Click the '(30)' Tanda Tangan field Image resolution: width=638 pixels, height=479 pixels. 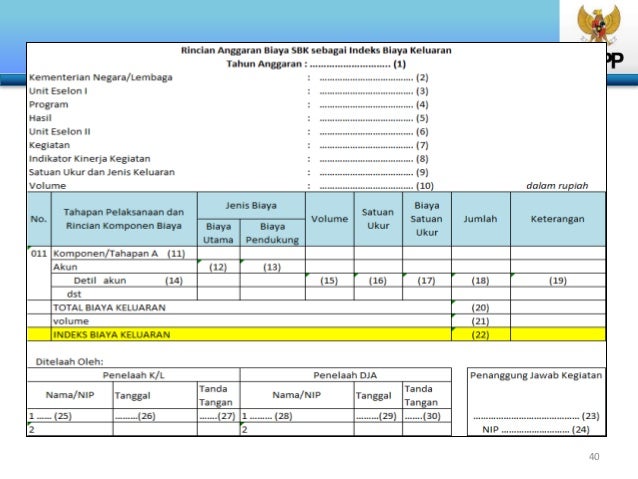tap(427, 416)
